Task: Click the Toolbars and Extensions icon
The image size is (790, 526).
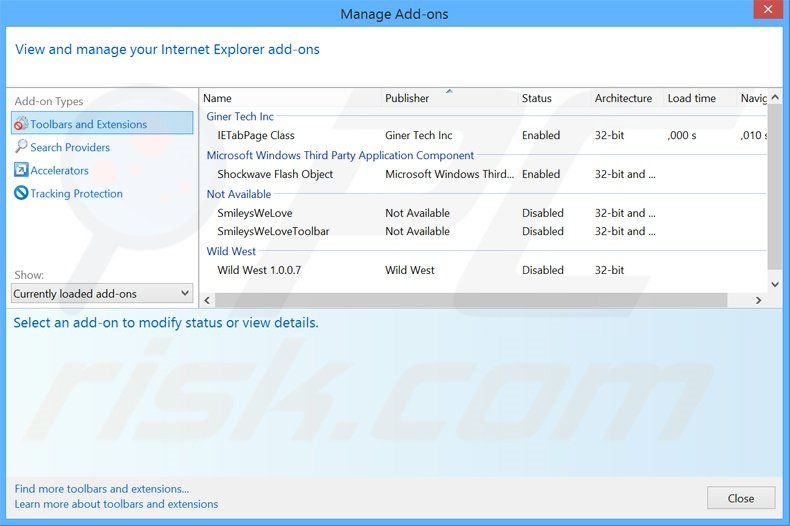Action: [21, 124]
